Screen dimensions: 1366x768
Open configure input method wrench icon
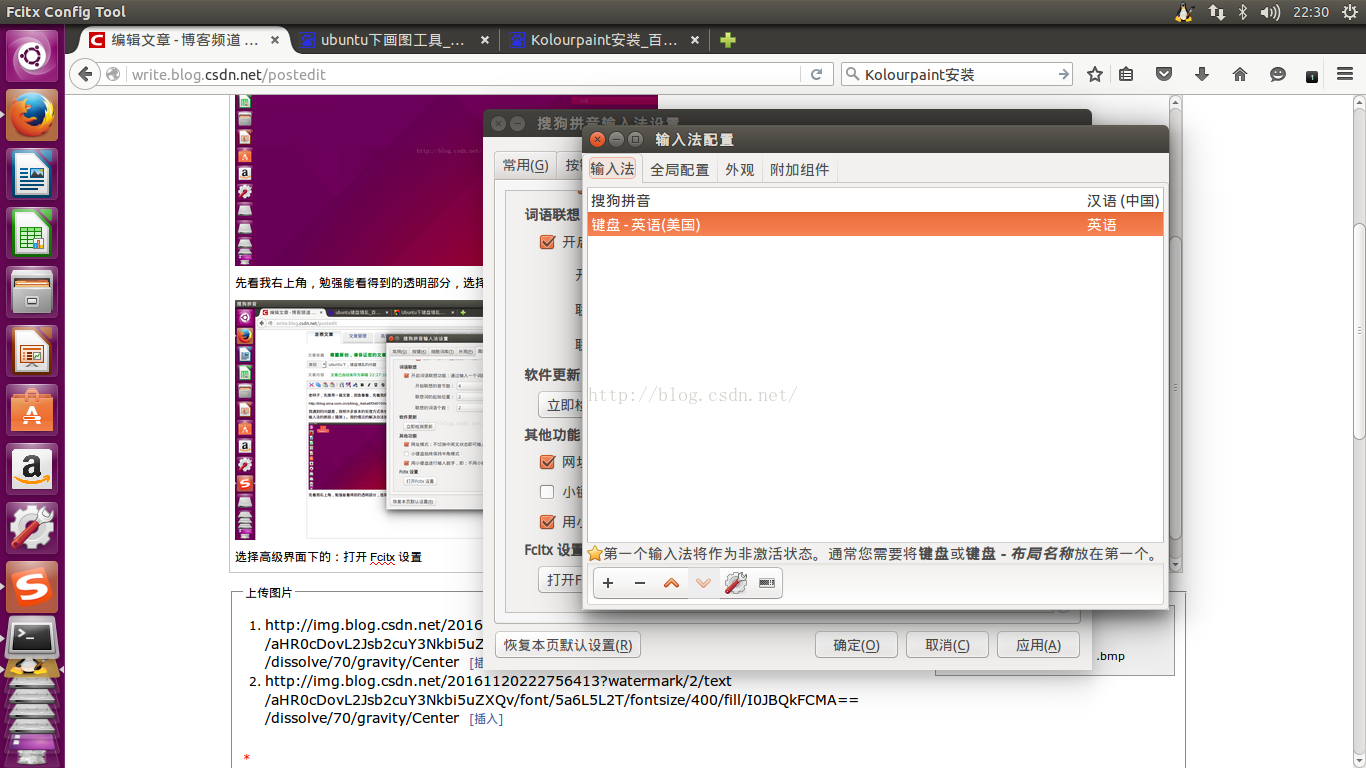[x=735, y=583]
